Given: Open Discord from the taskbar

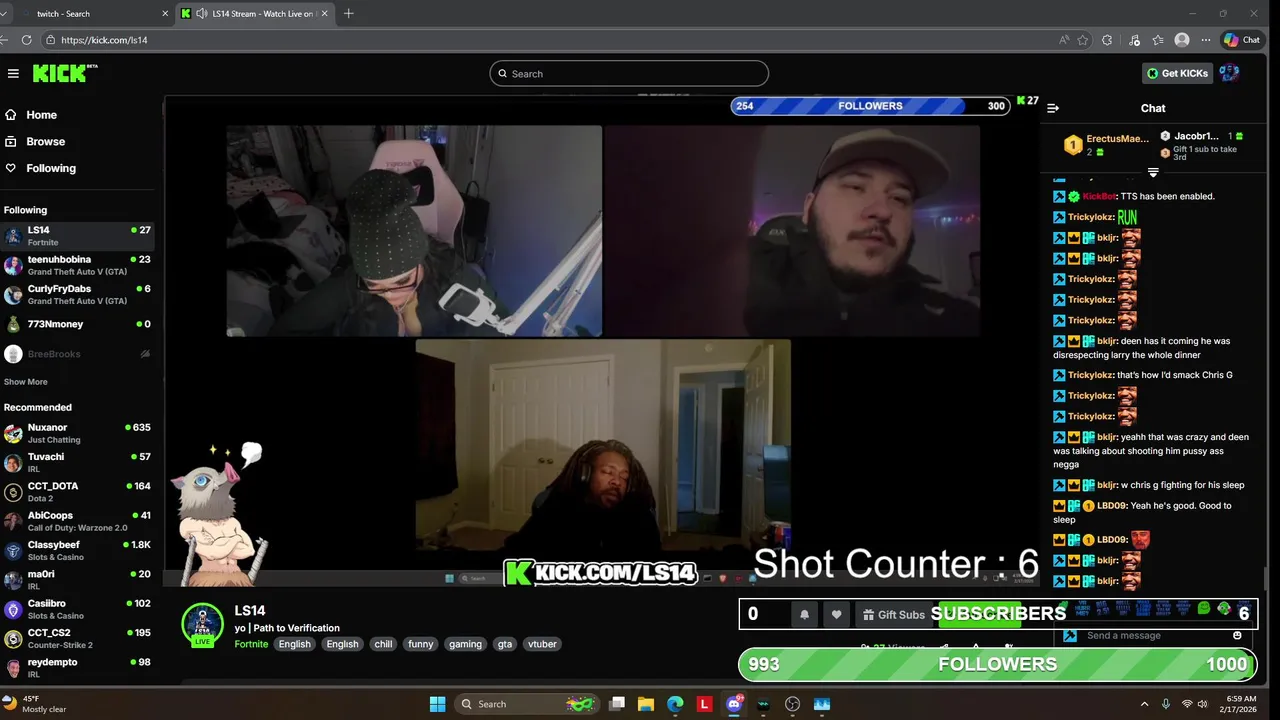Looking at the screenshot, I should click(x=734, y=704).
